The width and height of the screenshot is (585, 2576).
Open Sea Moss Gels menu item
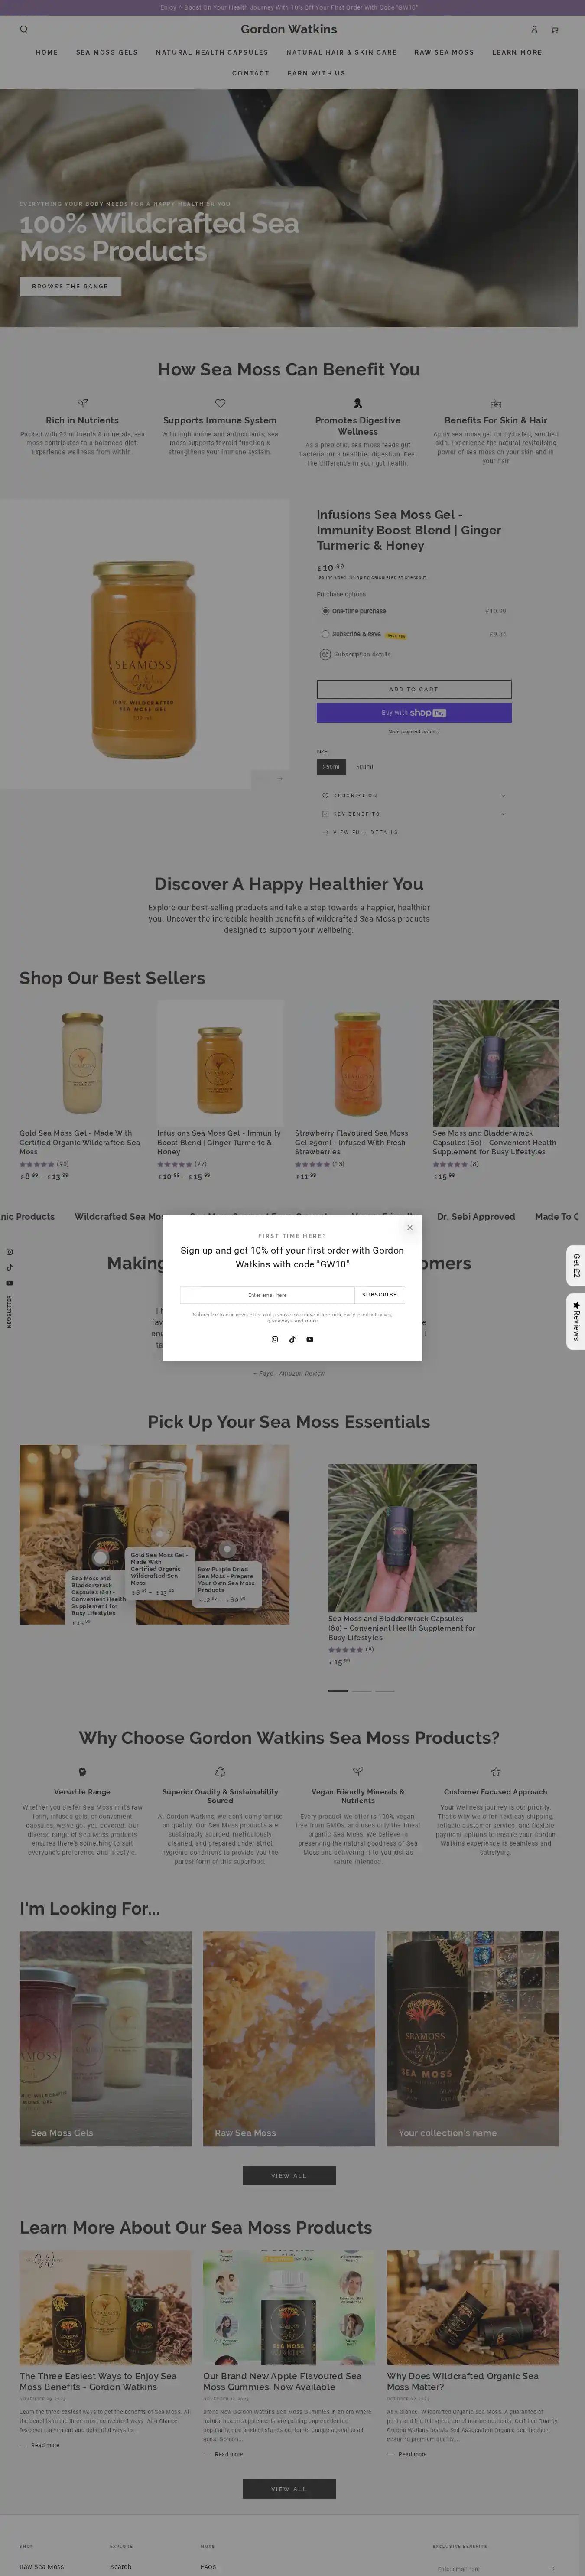[107, 52]
